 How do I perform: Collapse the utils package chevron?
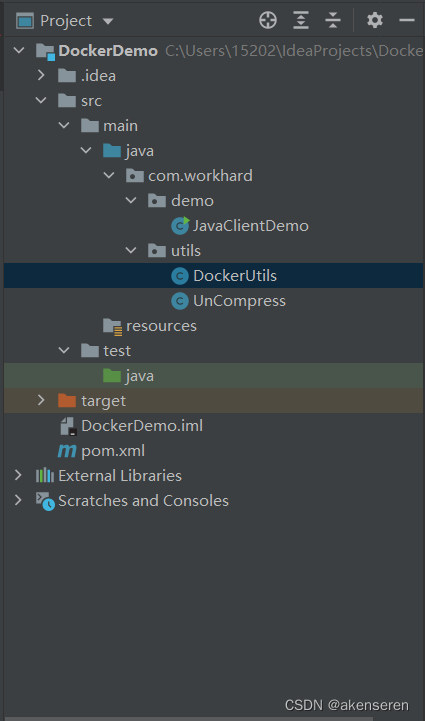(131, 251)
